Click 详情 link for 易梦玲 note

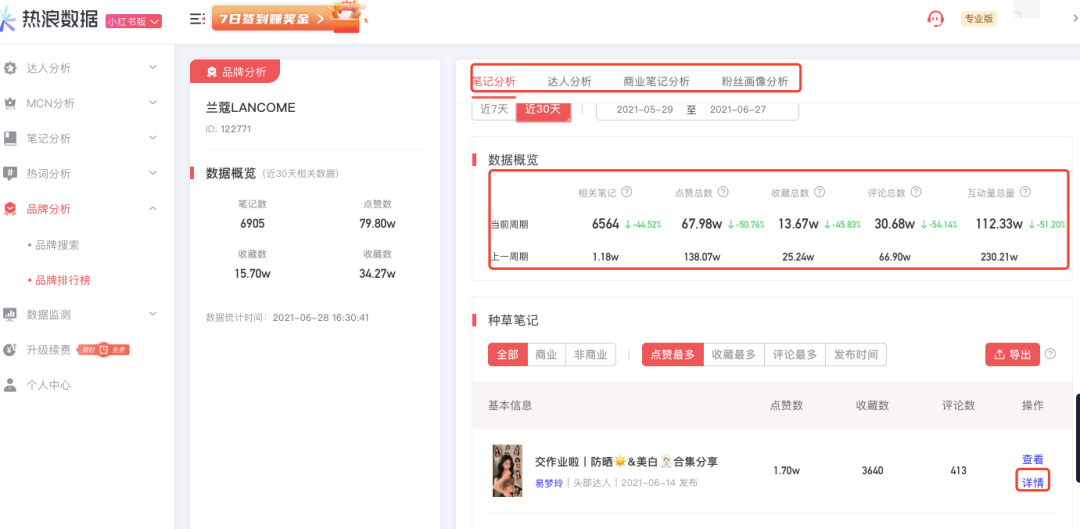[1032, 481]
